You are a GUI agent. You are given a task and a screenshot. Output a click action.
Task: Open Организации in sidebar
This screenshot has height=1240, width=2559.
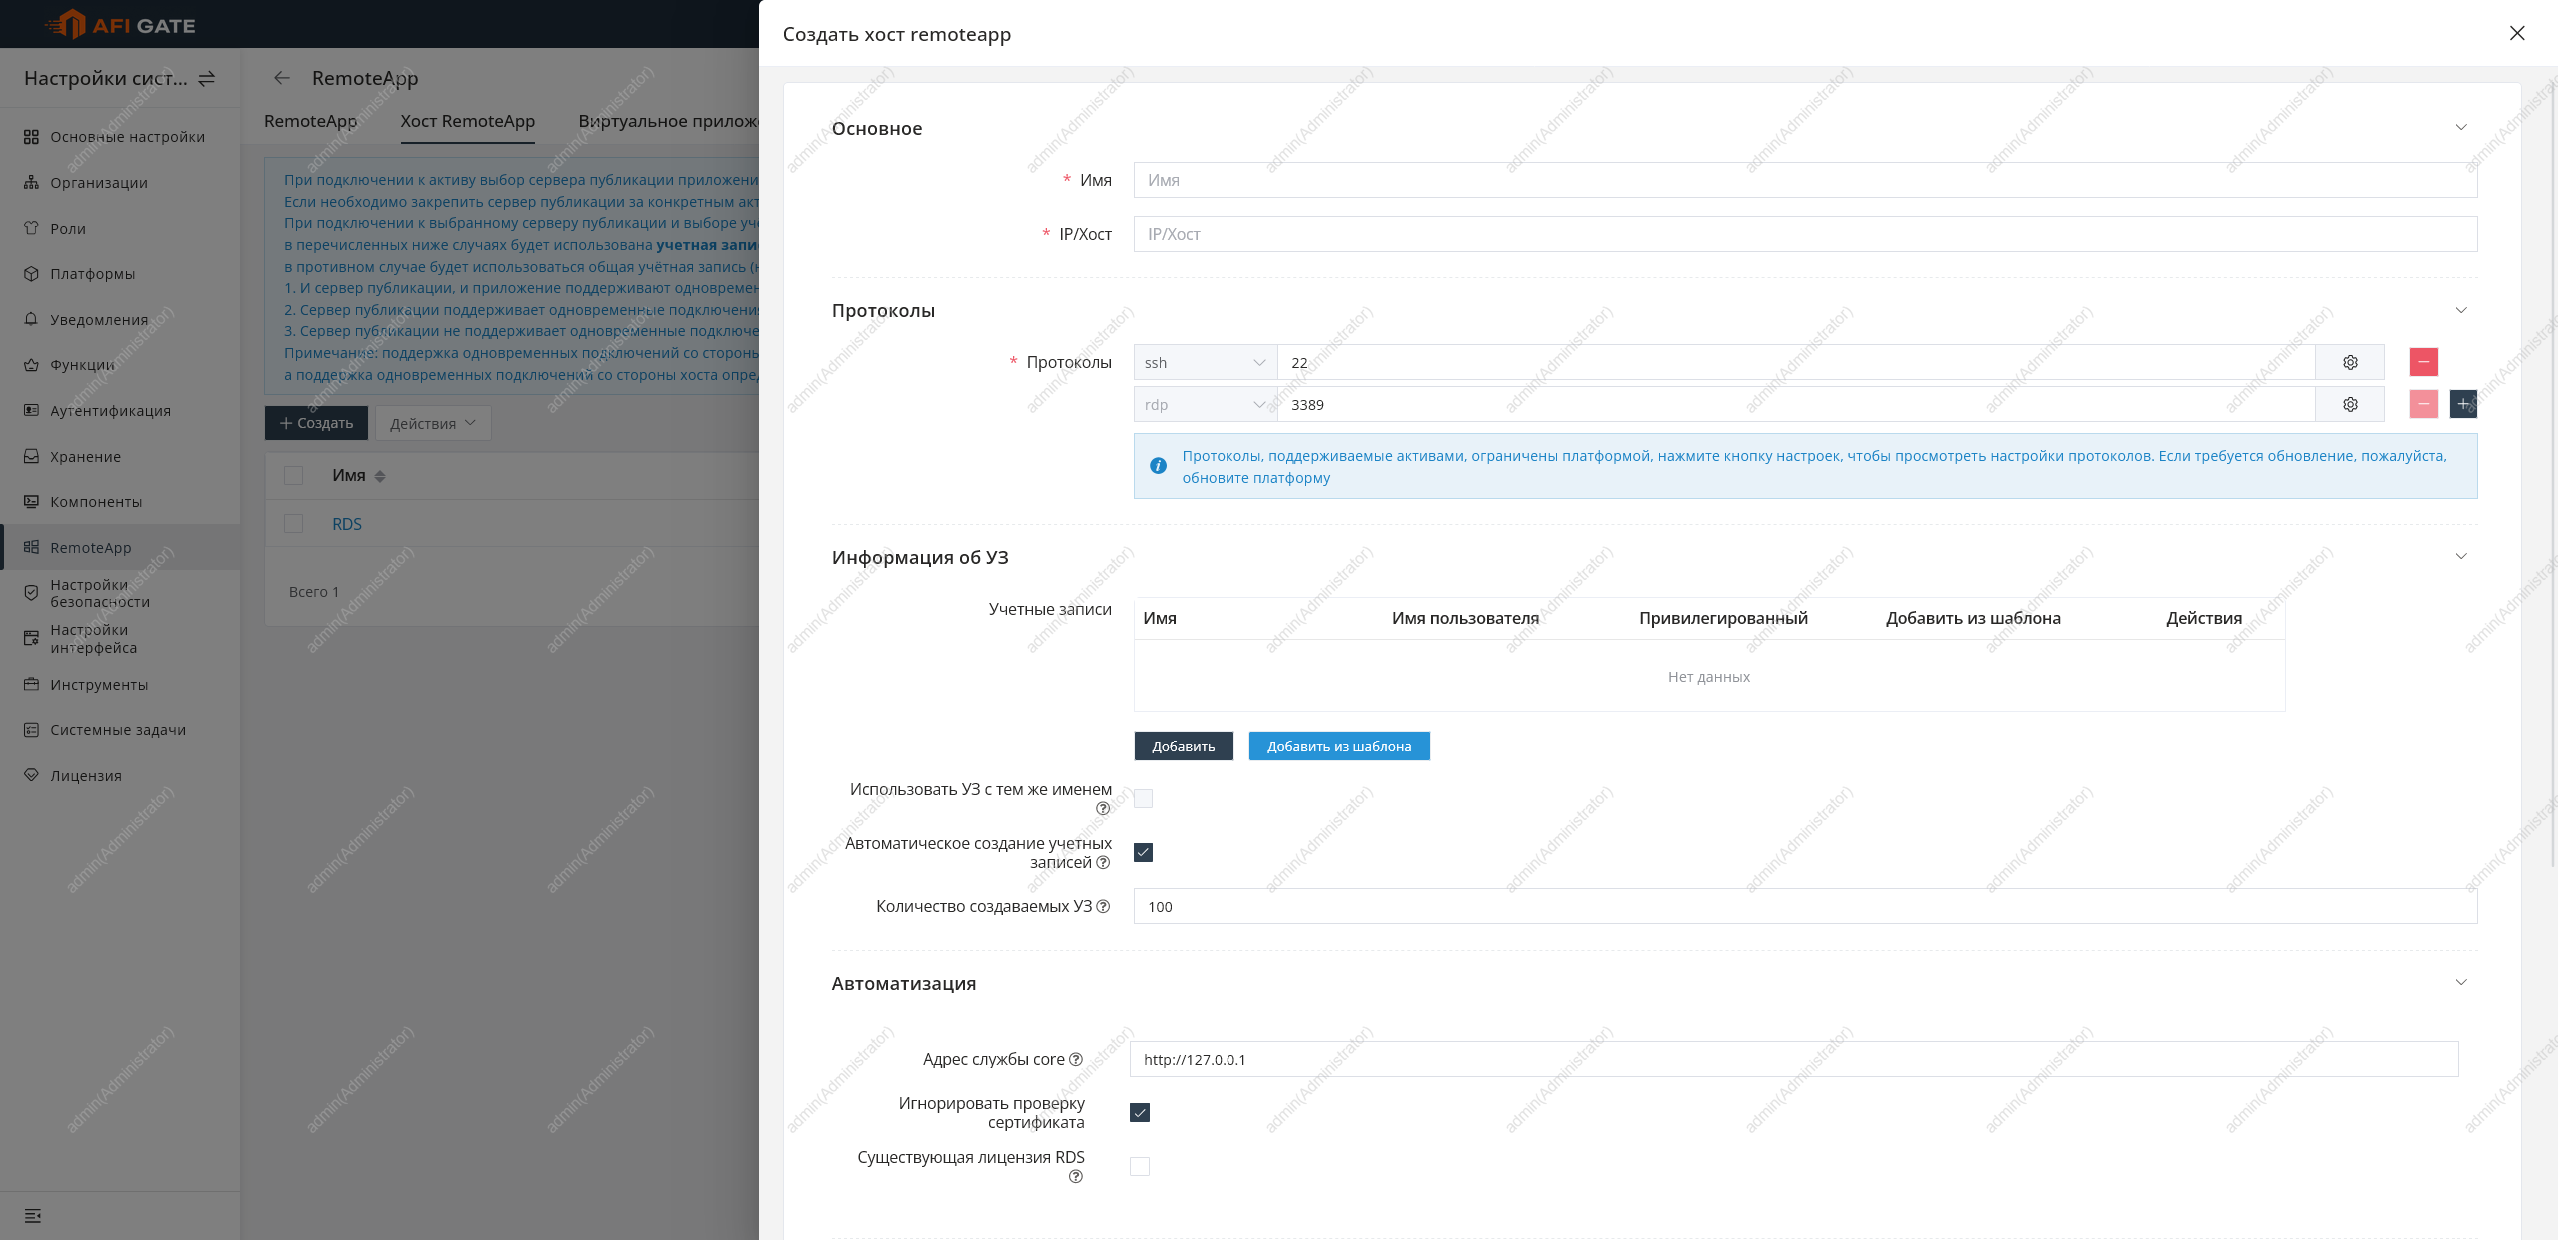(x=120, y=183)
